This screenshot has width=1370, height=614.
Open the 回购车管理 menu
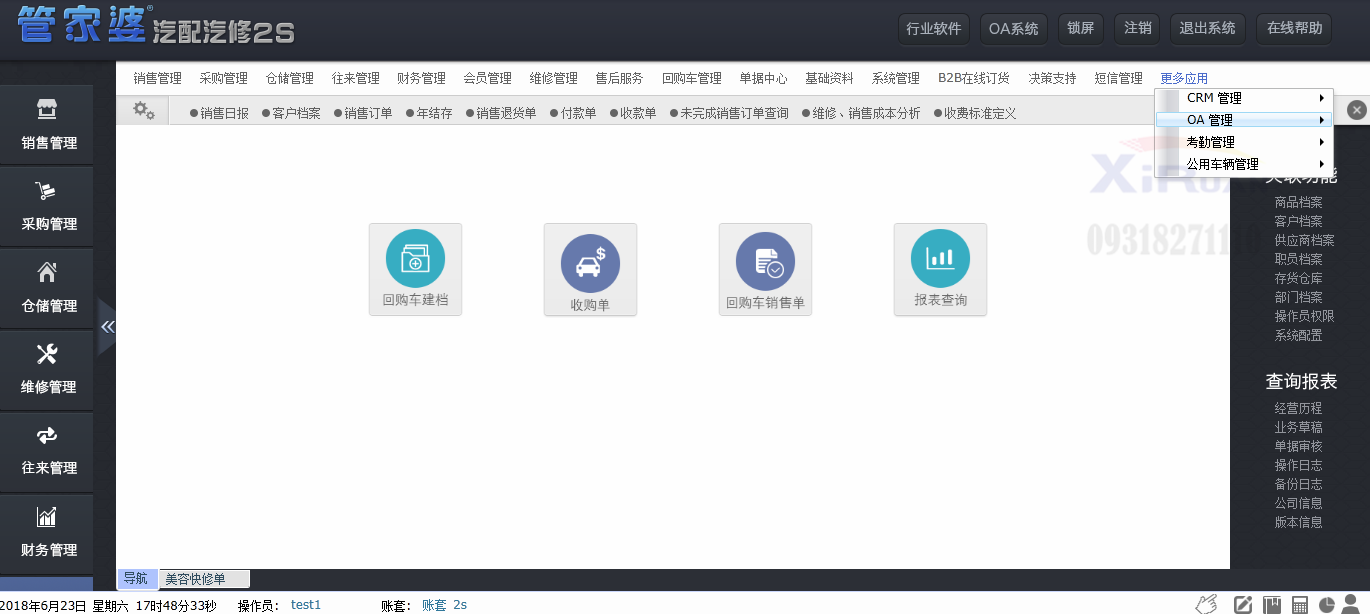tap(691, 78)
